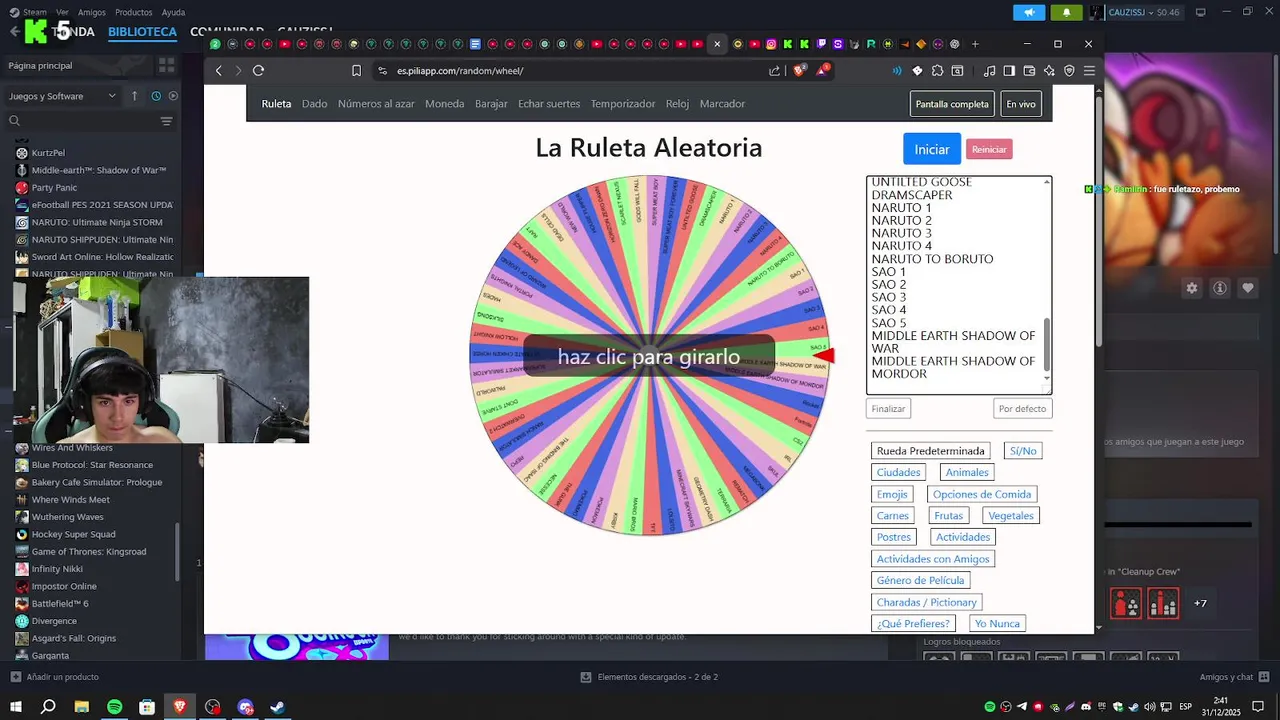Click the Finalizar button

[x=888, y=408]
